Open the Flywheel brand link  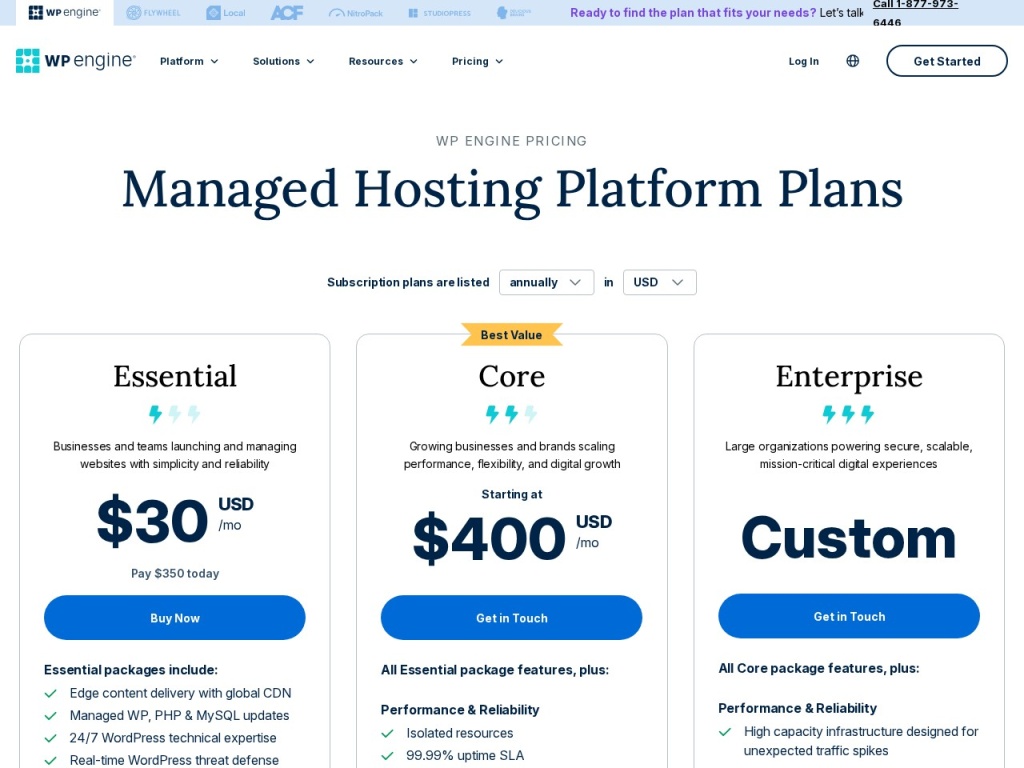click(153, 12)
